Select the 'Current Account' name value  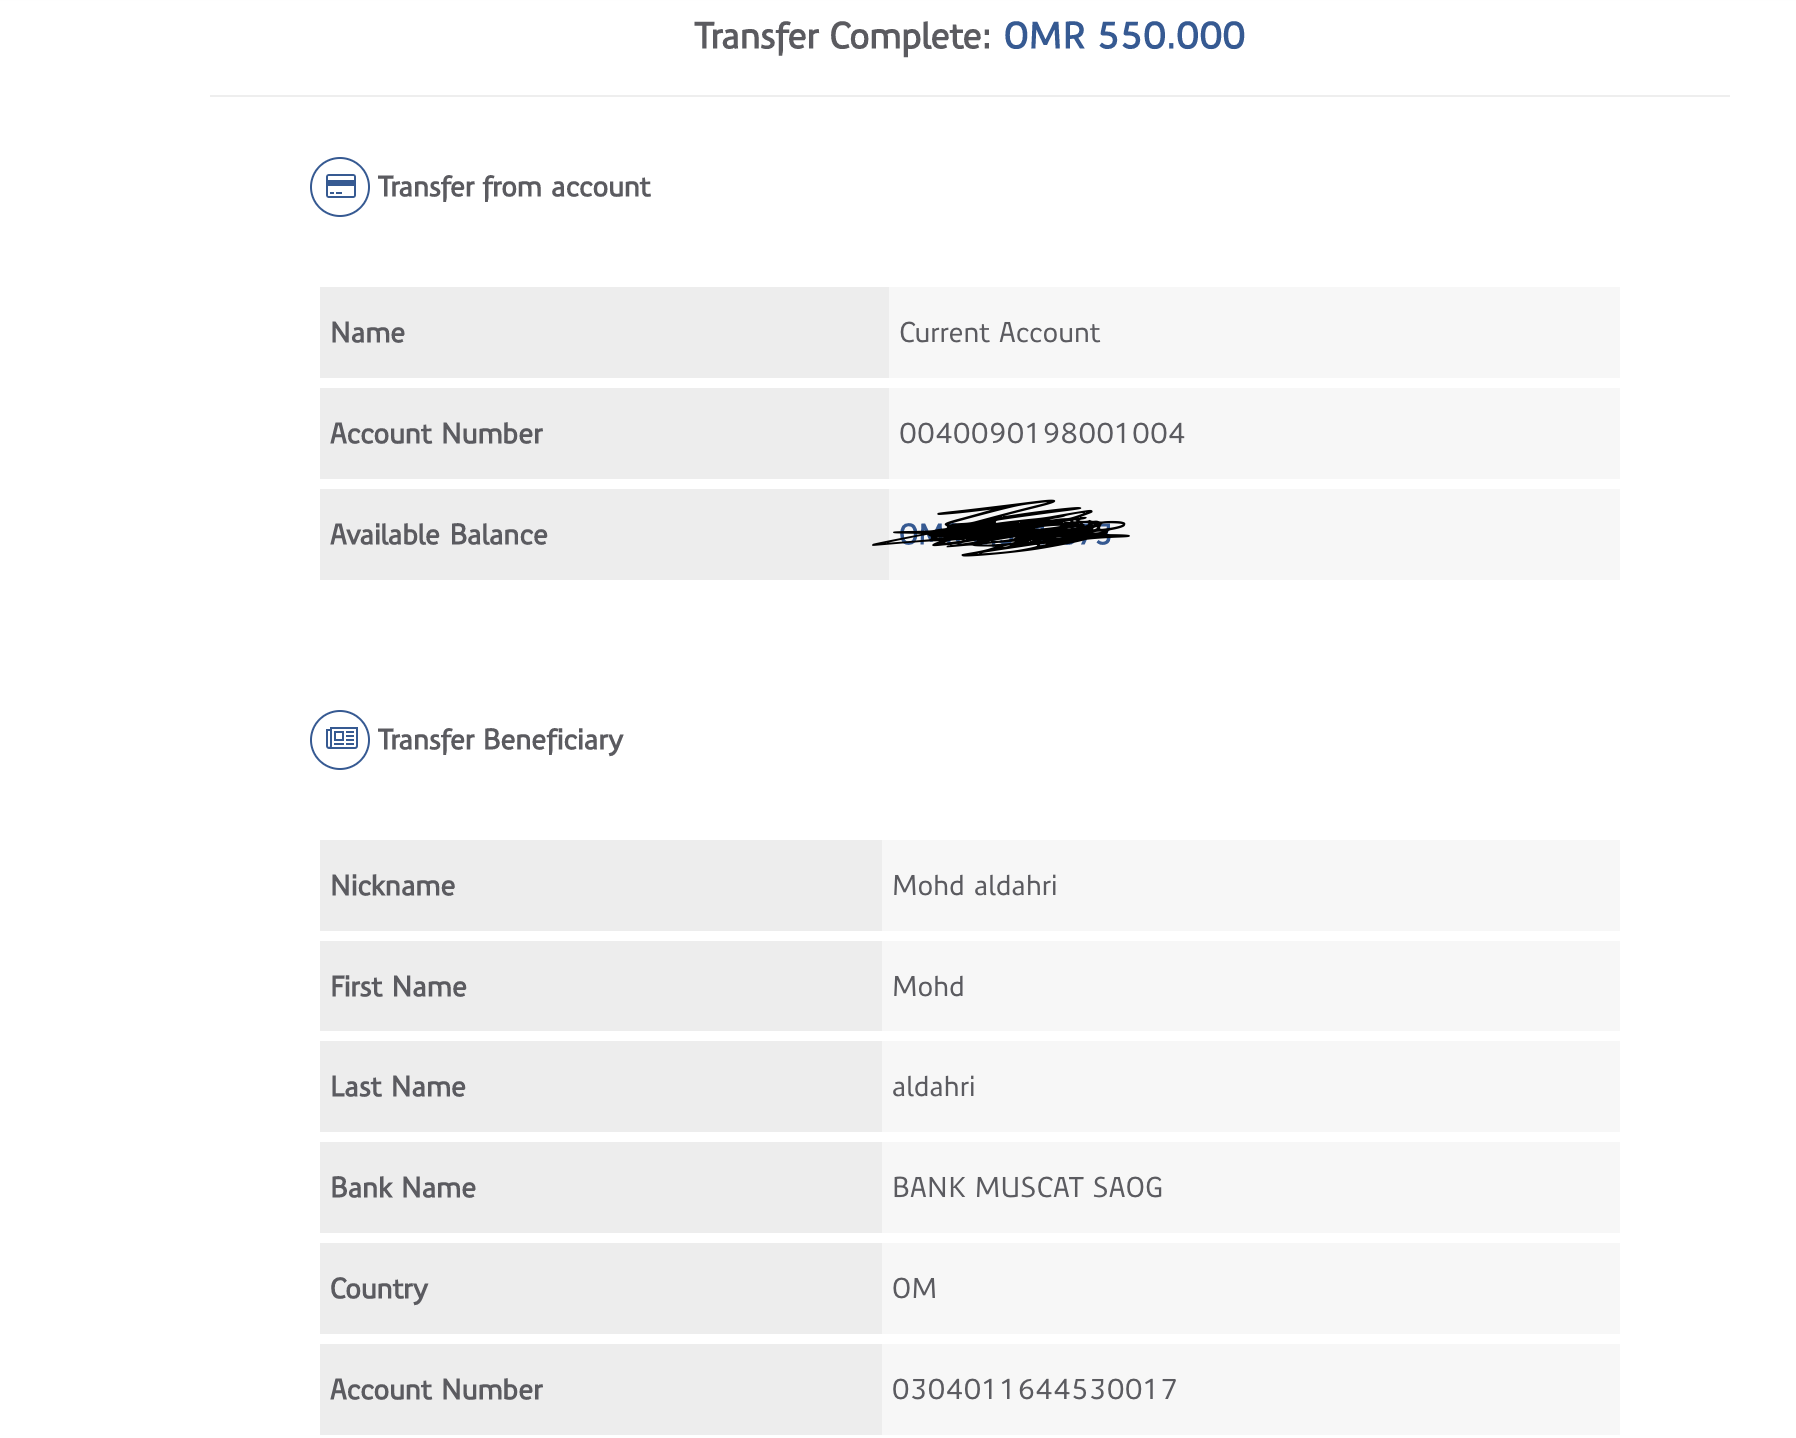(x=999, y=333)
